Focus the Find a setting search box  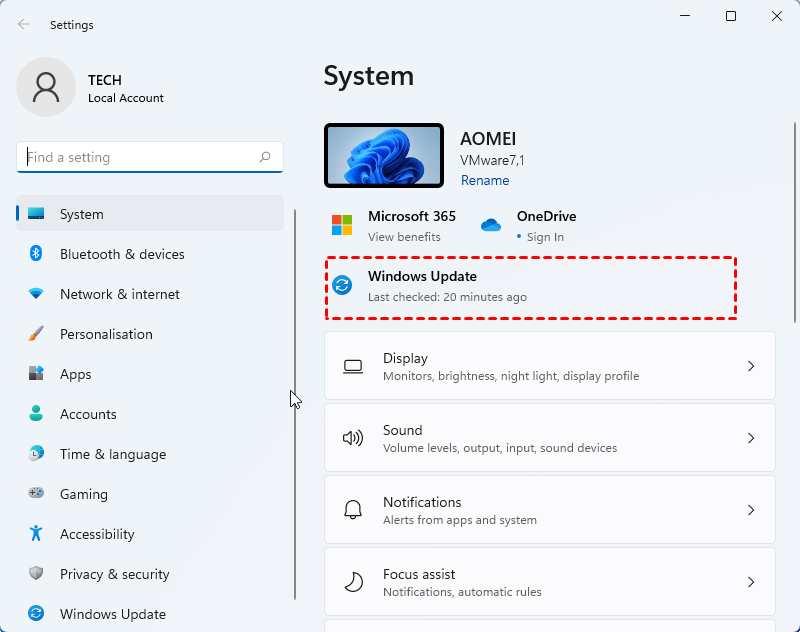pos(149,157)
